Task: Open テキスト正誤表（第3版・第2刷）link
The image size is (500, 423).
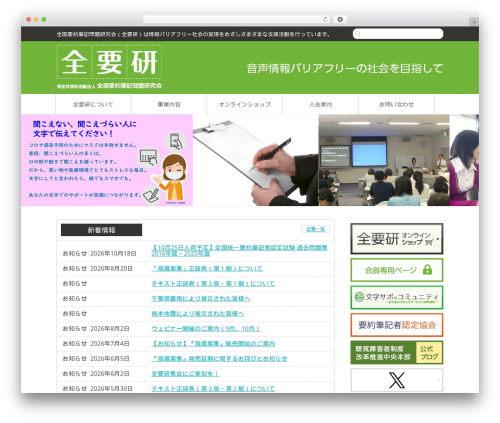Action: pyautogui.click(x=213, y=389)
